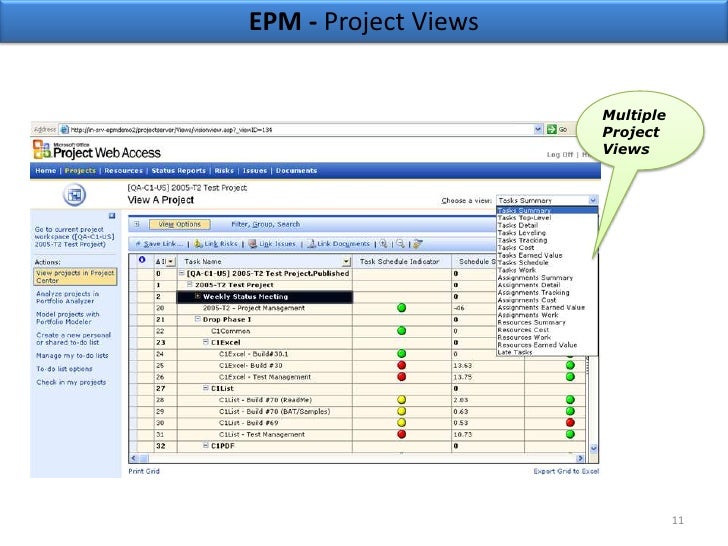Open the Choose a view dropdown
The width and height of the screenshot is (728, 546).
[593, 201]
